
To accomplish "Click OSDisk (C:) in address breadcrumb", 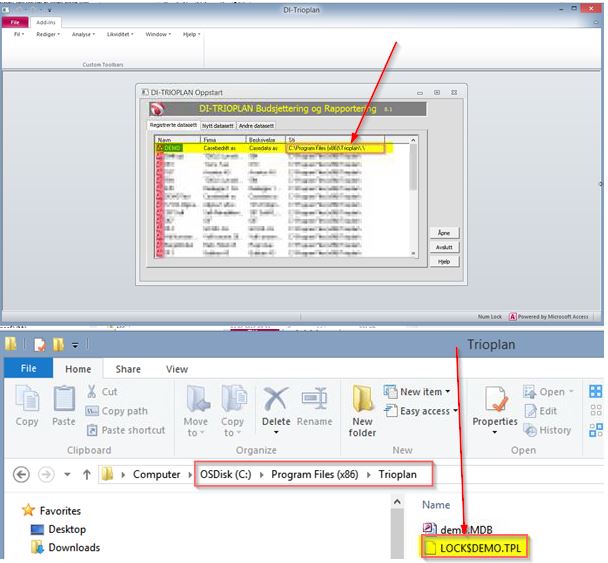I will click(226, 474).
